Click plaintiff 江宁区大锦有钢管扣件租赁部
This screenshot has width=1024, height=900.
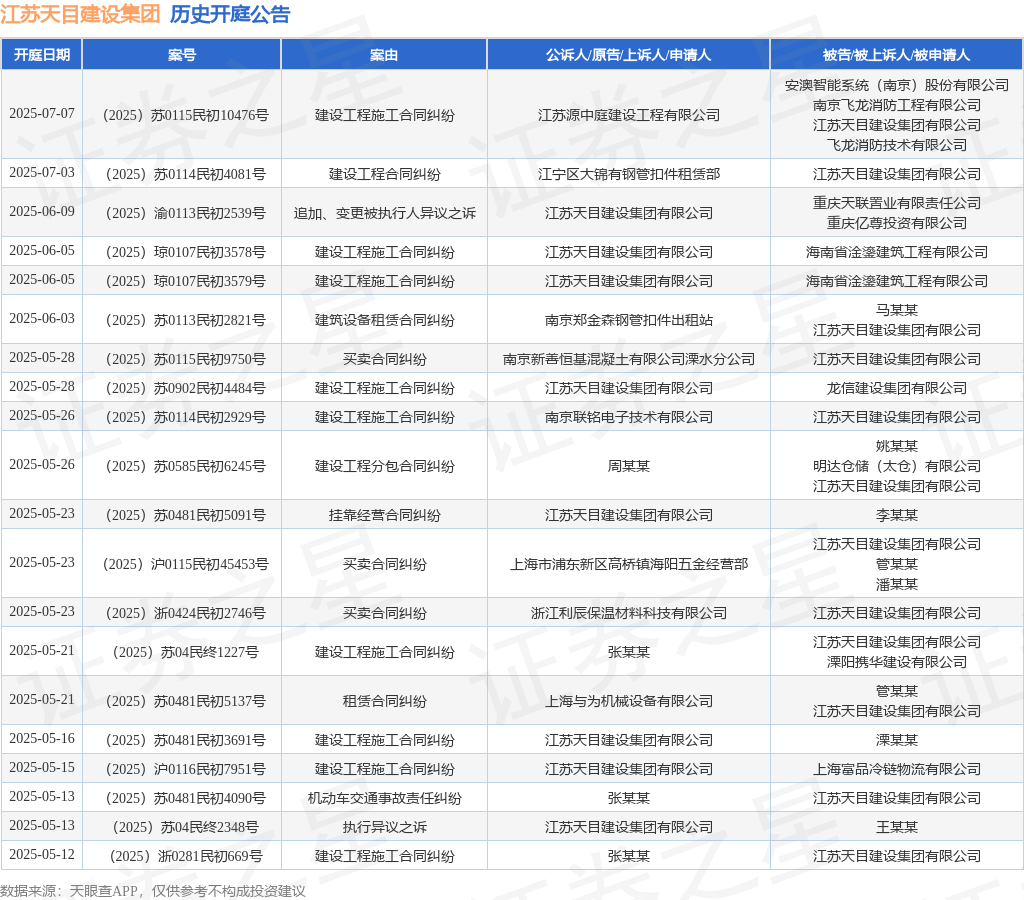pos(629,174)
